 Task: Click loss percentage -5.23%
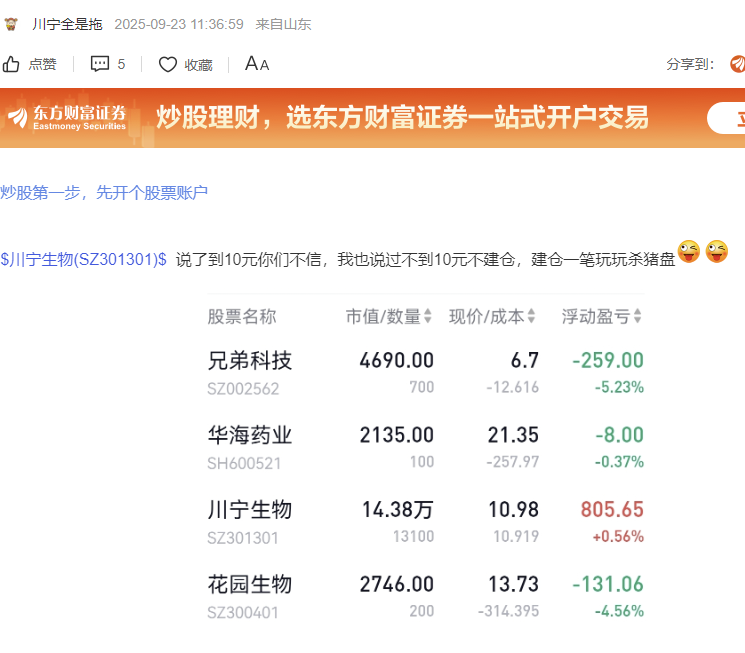[x=619, y=387]
